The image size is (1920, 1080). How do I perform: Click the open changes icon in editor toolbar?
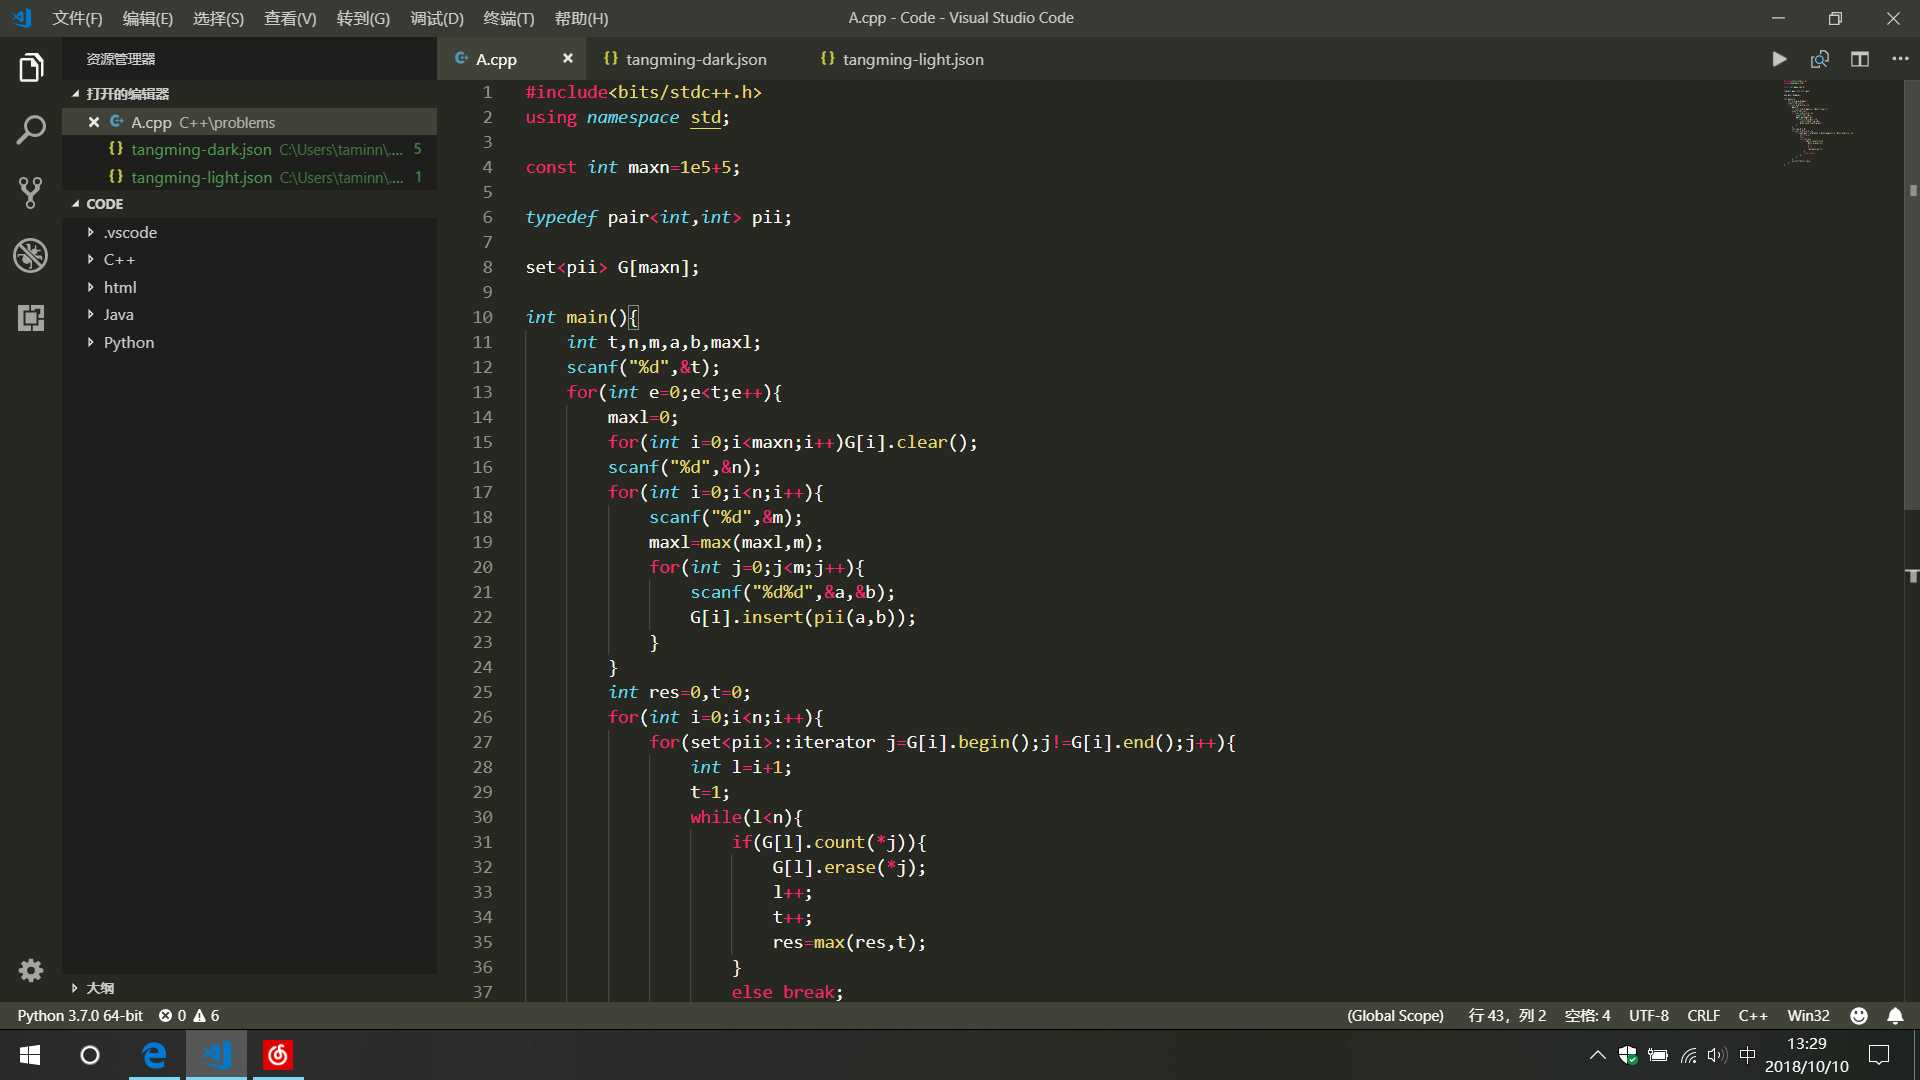tap(1820, 59)
